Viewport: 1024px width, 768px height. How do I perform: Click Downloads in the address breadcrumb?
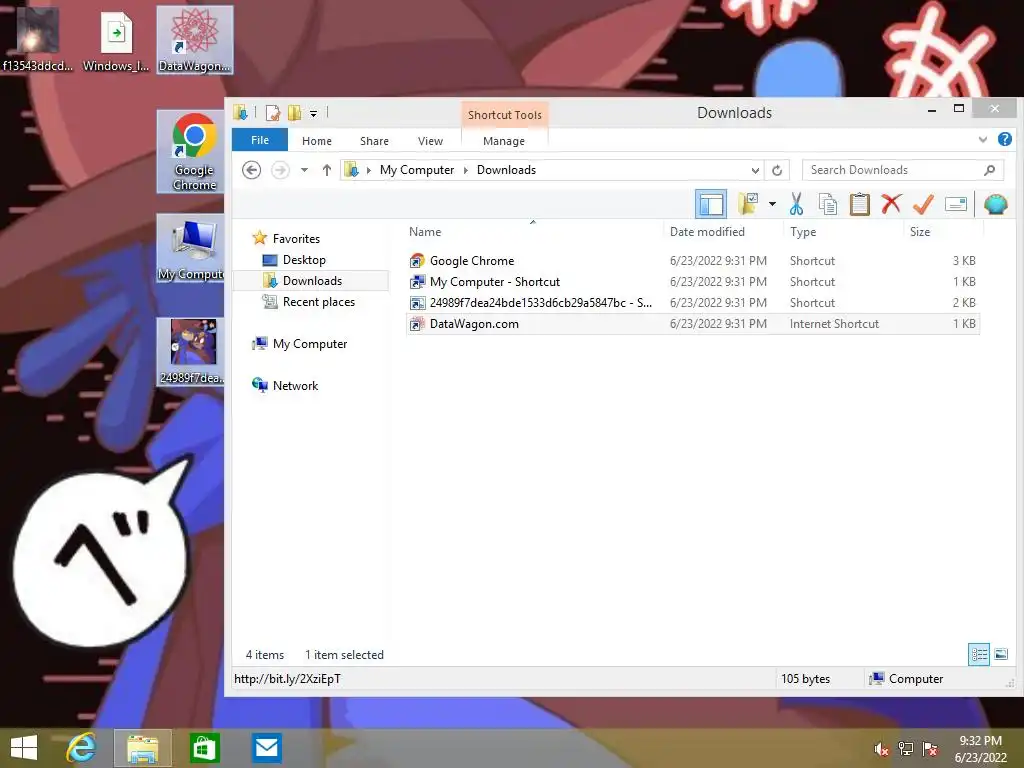coord(506,170)
